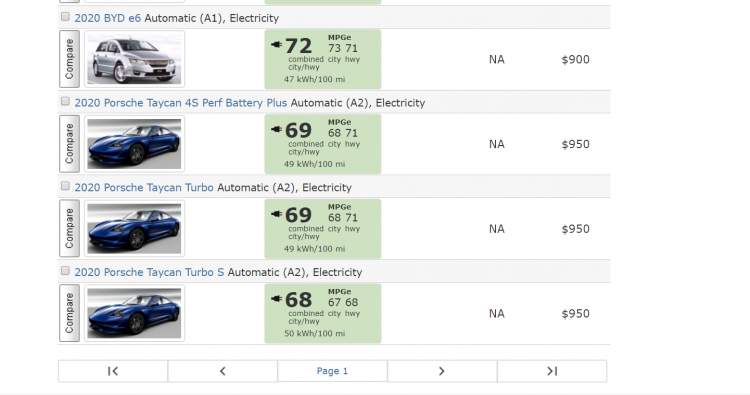Open the 2020 Porsche Taycan Turbo S link

[149, 272]
